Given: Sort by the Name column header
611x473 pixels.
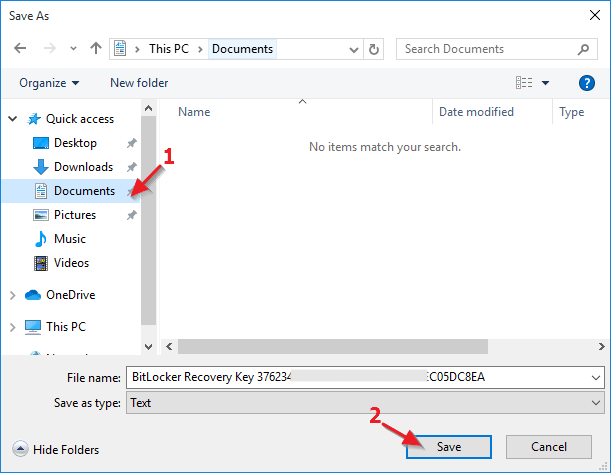Looking at the screenshot, I should pyautogui.click(x=194, y=112).
